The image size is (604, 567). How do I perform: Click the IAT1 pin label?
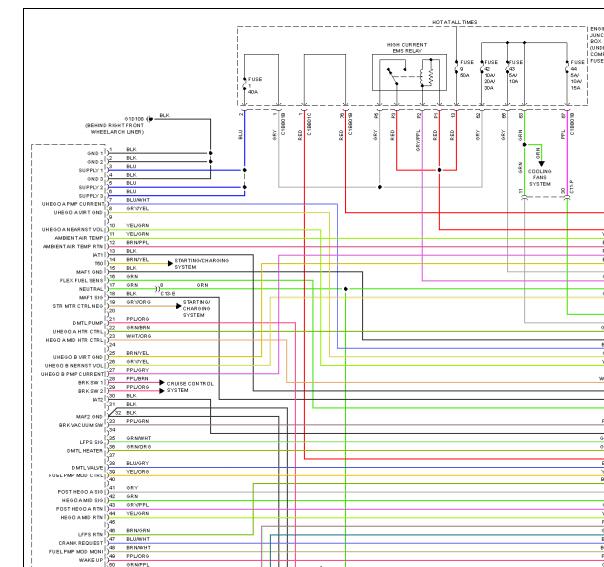[98, 255]
